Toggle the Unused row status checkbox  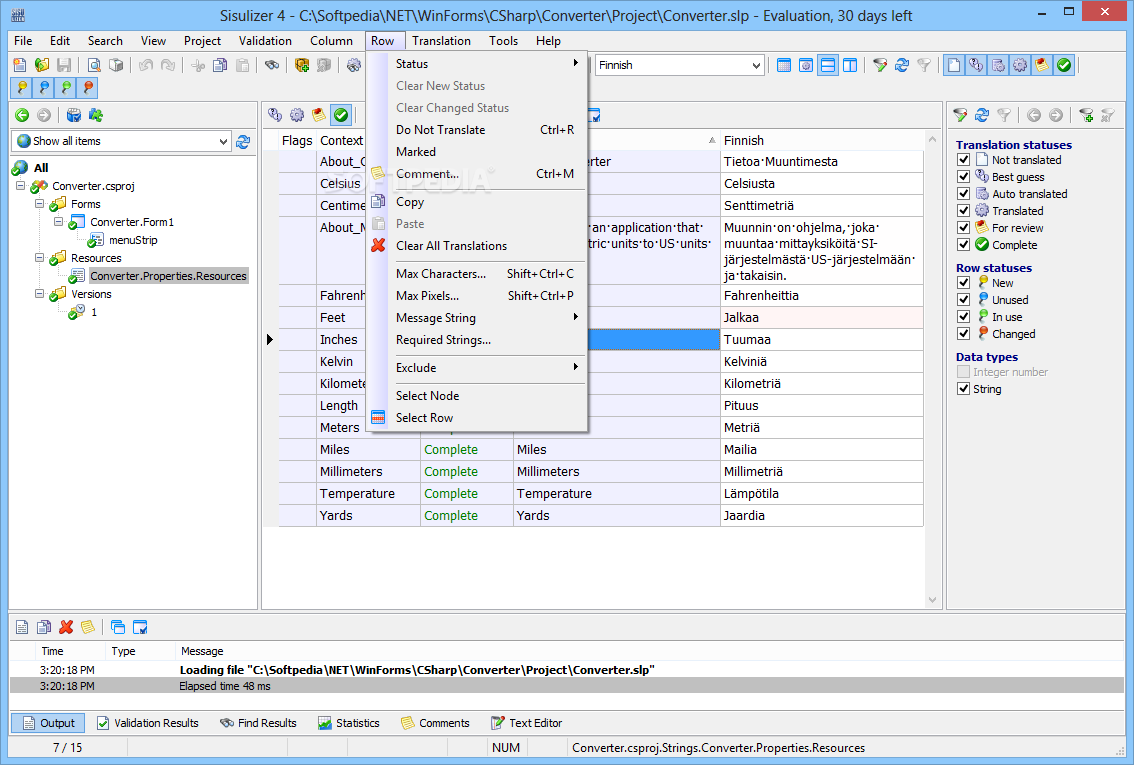pyautogui.click(x=963, y=300)
